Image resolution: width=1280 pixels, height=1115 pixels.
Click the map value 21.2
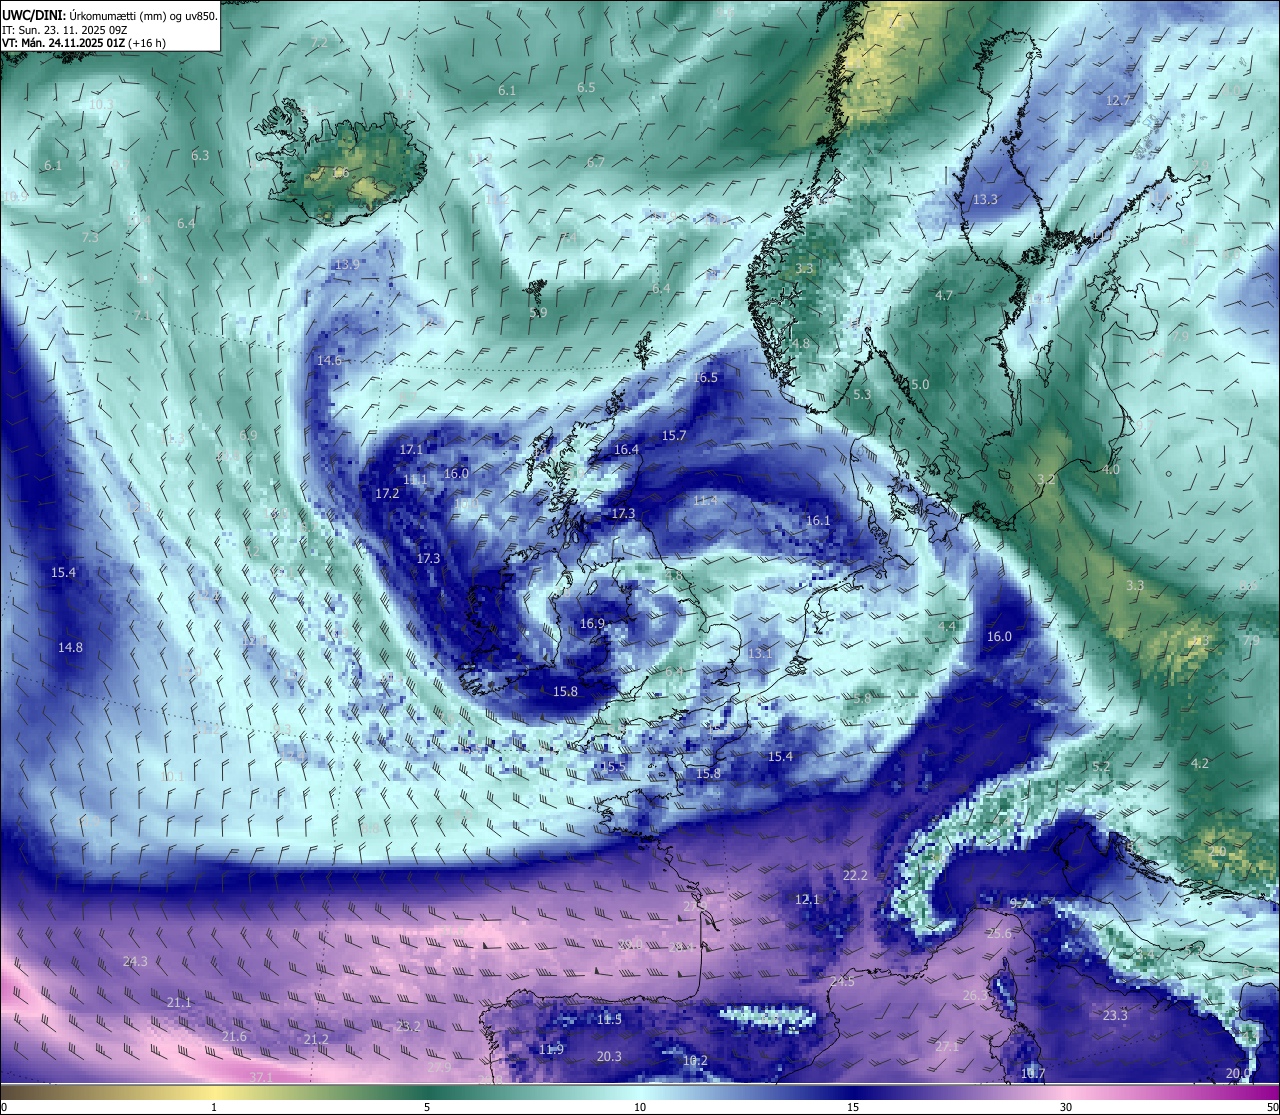coord(316,1040)
